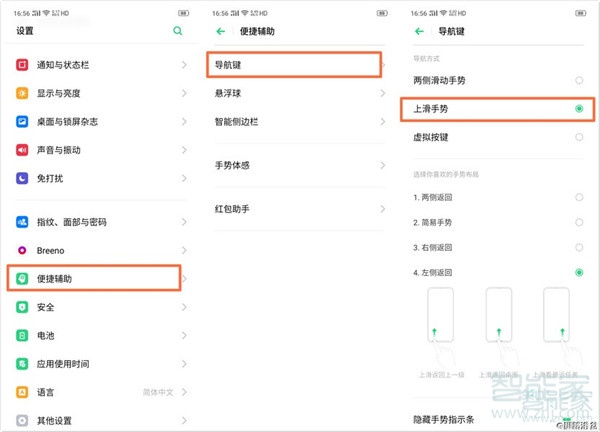
Task: Select the 虚拟按键 radio button
Action: point(579,137)
